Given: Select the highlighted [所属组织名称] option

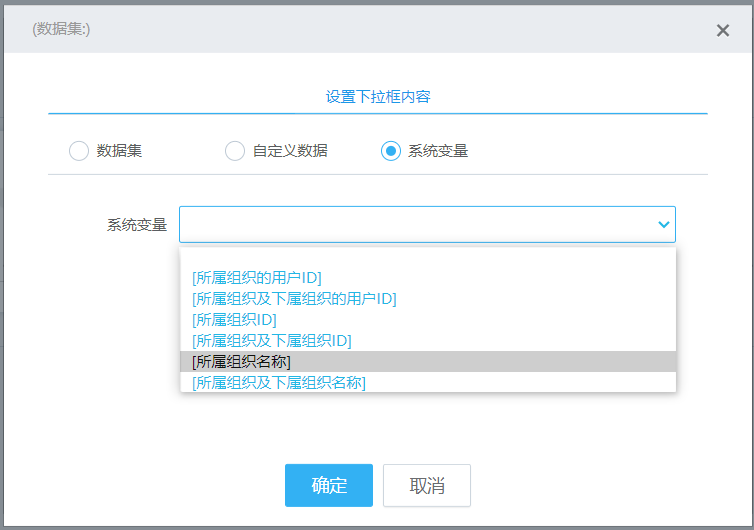Looking at the screenshot, I should (242, 361).
